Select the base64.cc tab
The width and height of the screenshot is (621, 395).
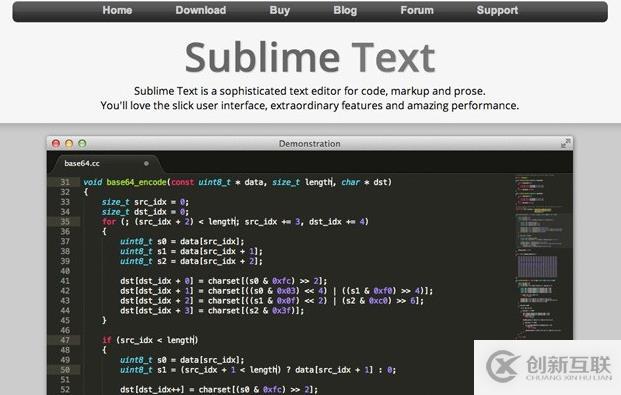107,163
